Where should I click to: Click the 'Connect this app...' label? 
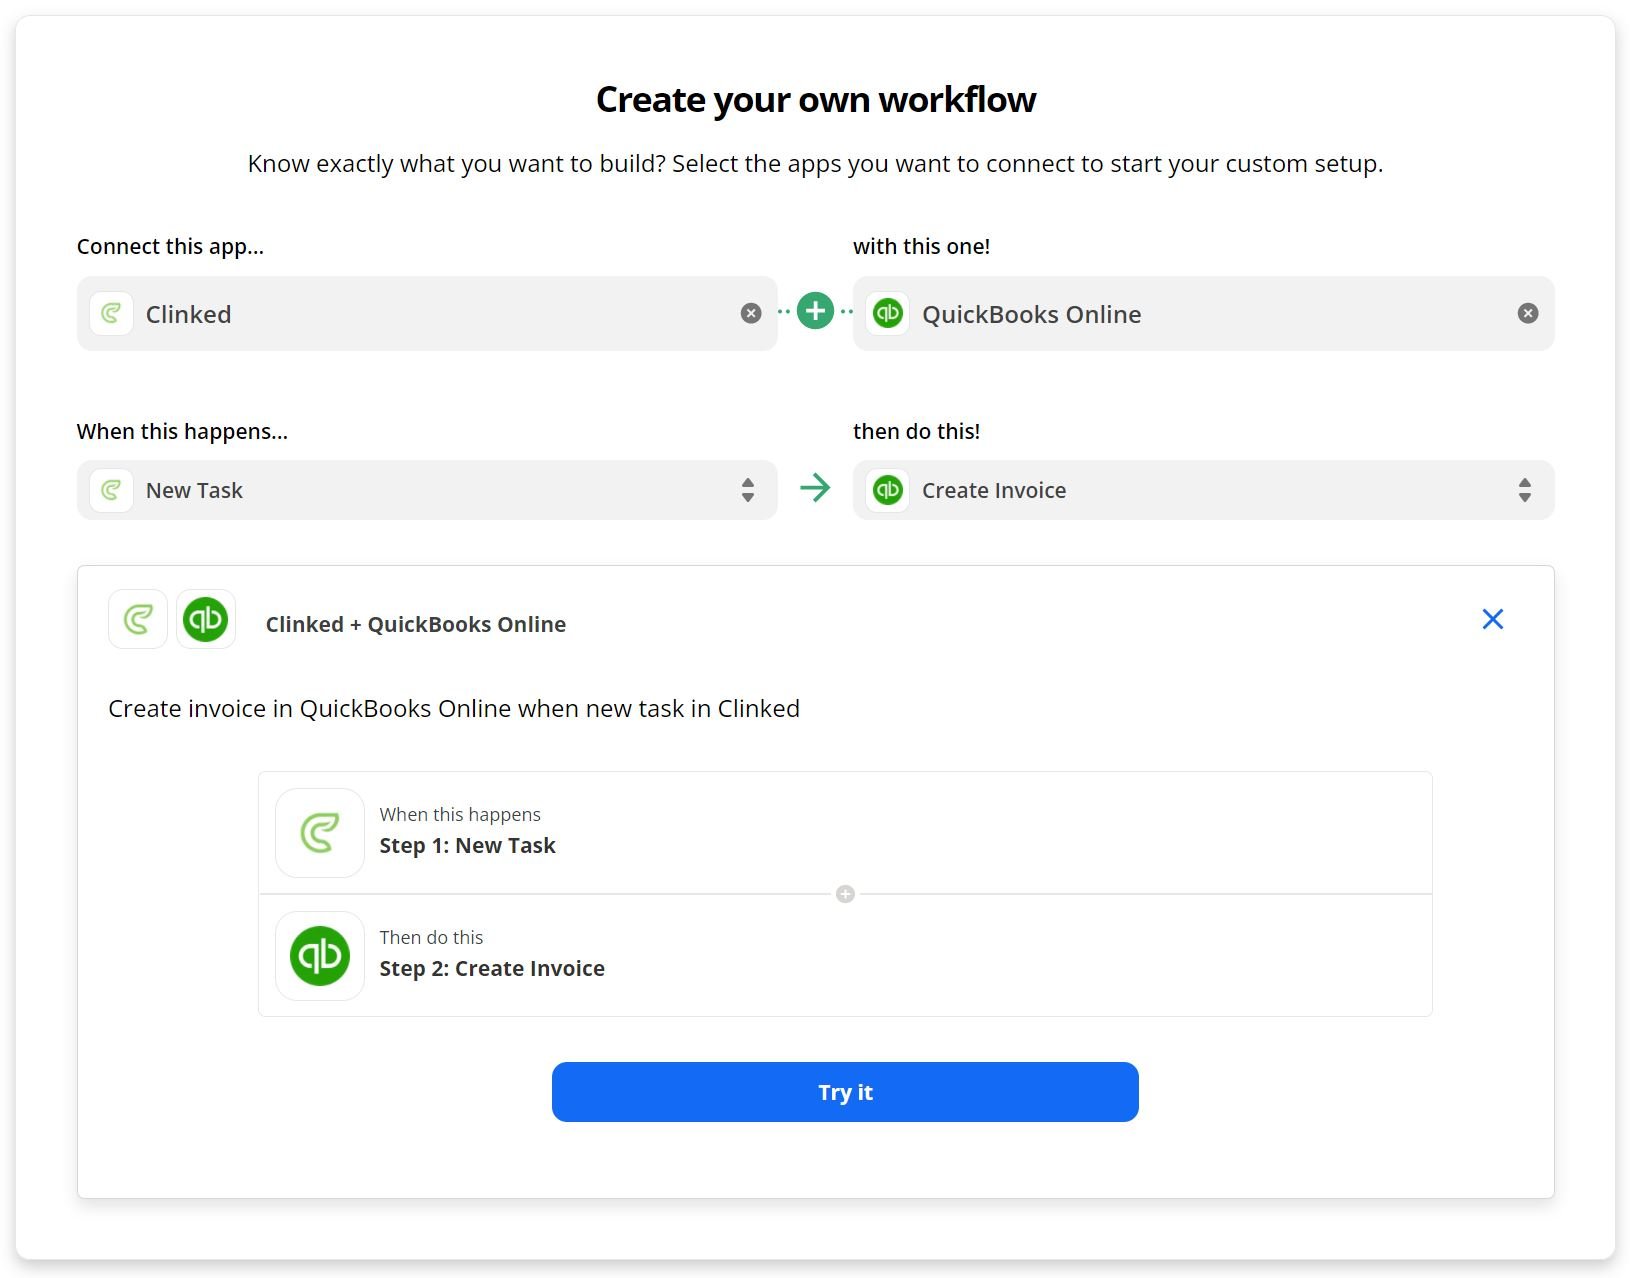pos(171,247)
